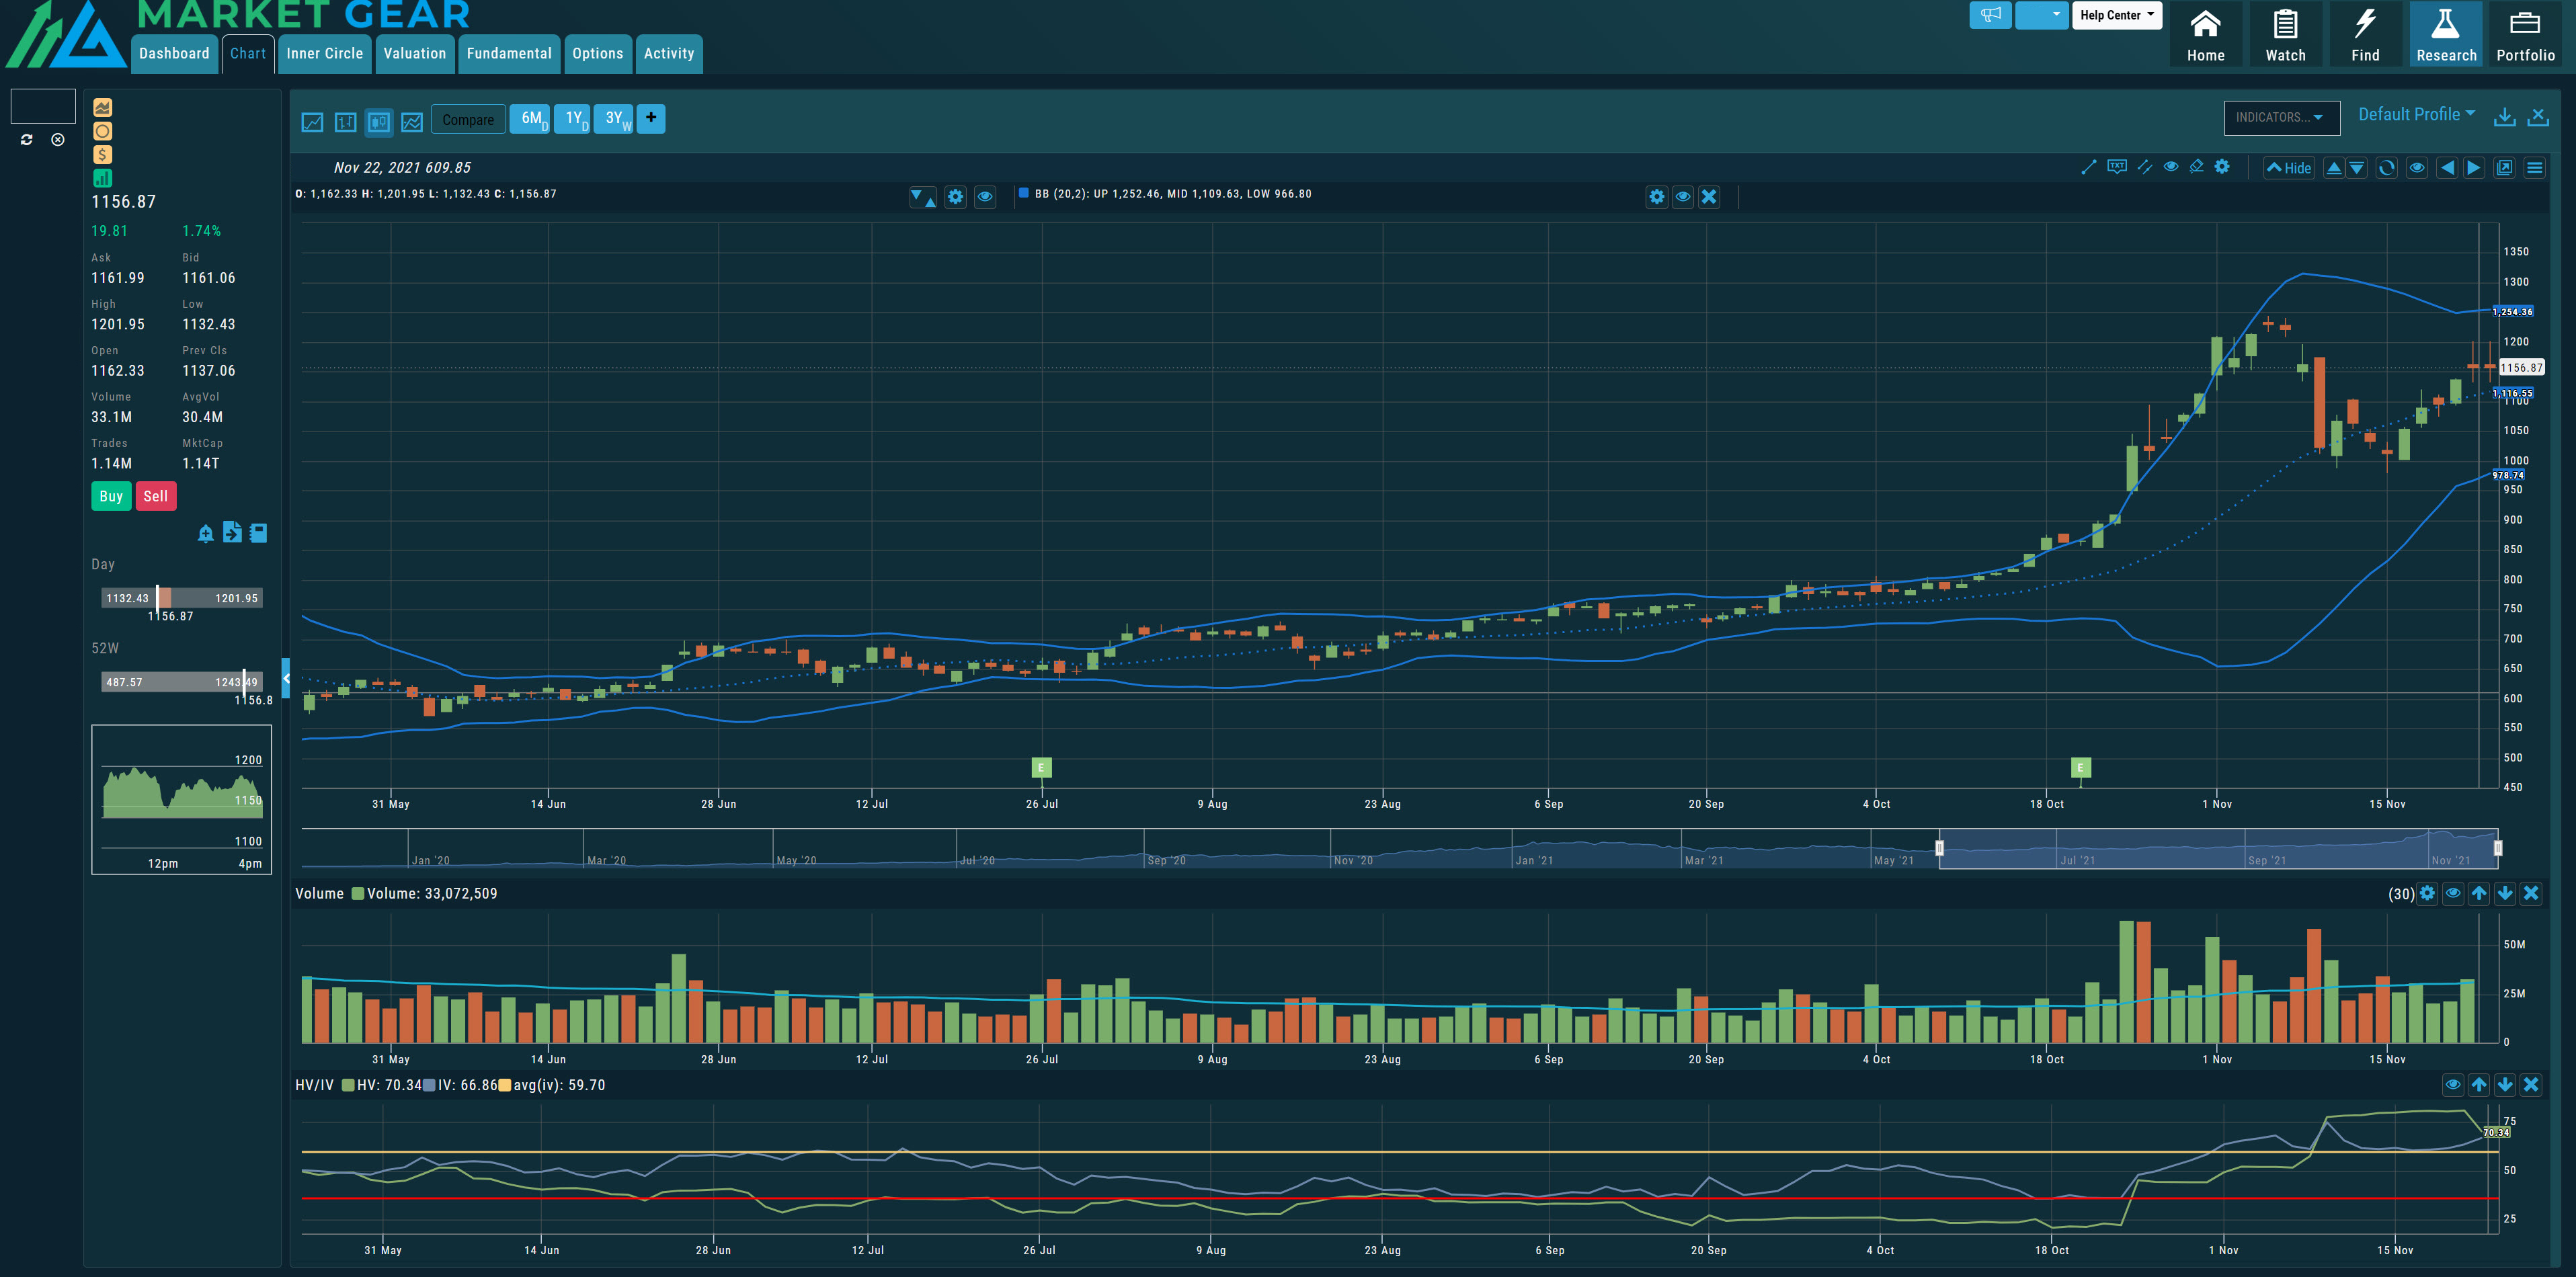Open the Help Center dropdown
Viewport: 2576px width, 1277px height.
2116,15
